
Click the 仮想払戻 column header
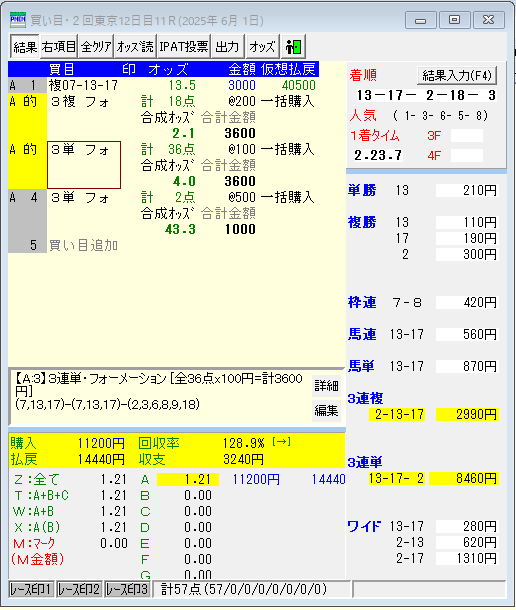[288, 69]
